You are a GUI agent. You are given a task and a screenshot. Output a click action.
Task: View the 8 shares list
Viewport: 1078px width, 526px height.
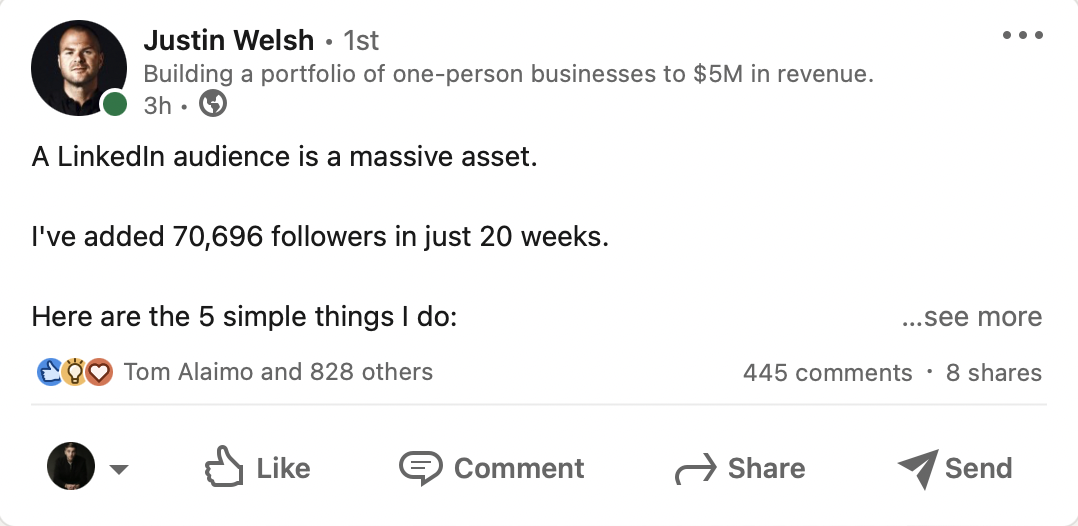[993, 373]
